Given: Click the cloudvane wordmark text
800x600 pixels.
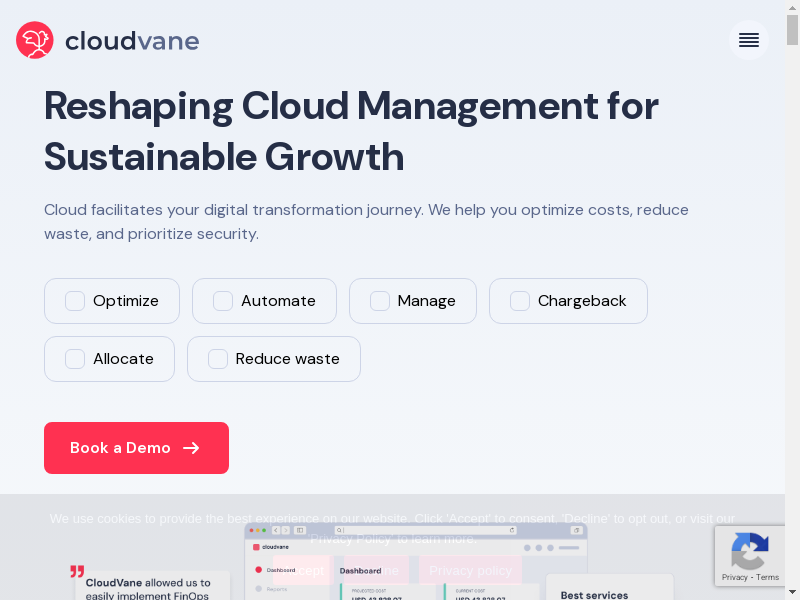Looking at the screenshot, I should point(132,41).
